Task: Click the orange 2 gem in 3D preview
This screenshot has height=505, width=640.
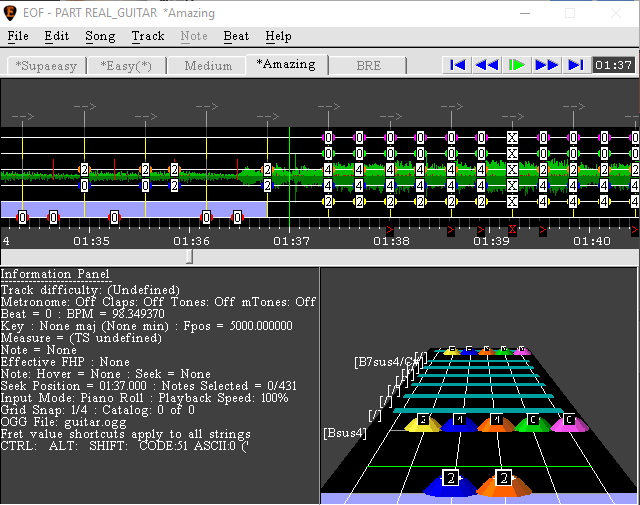Action: (x=504, y=484)
